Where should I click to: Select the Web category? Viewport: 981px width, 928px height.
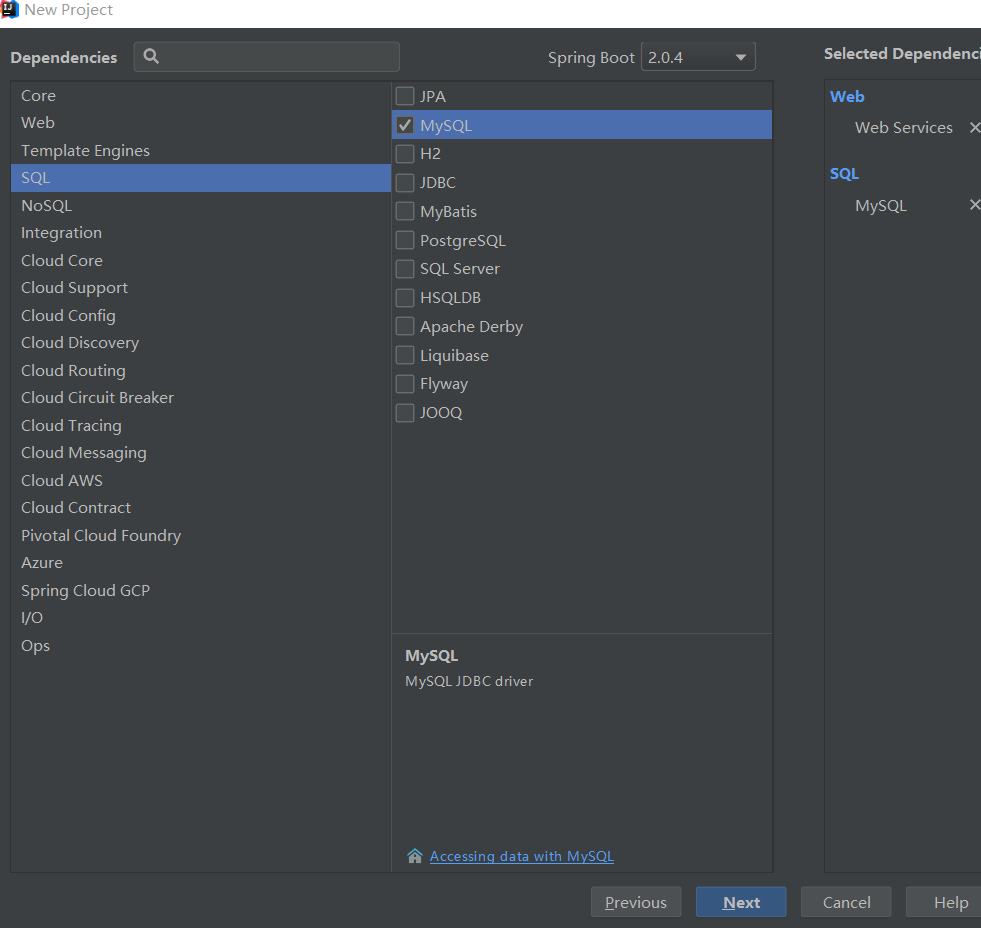point(38,123)
